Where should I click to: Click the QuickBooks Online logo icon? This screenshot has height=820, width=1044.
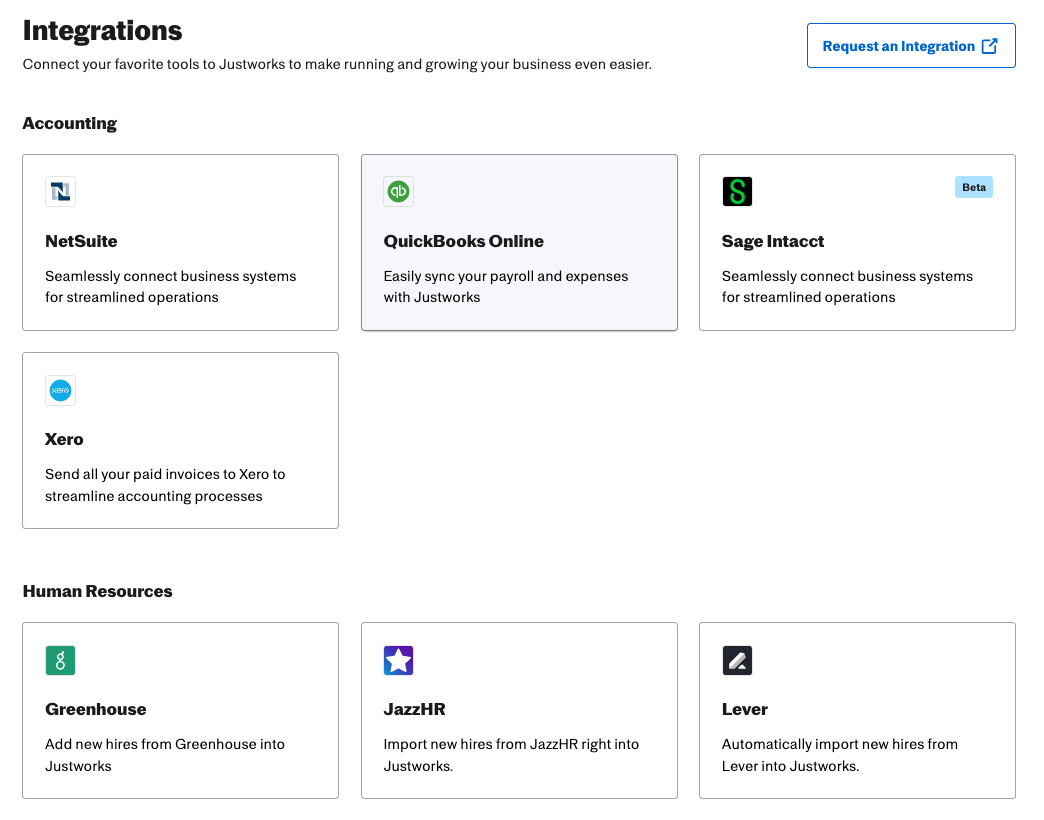[x=398, y=192]
